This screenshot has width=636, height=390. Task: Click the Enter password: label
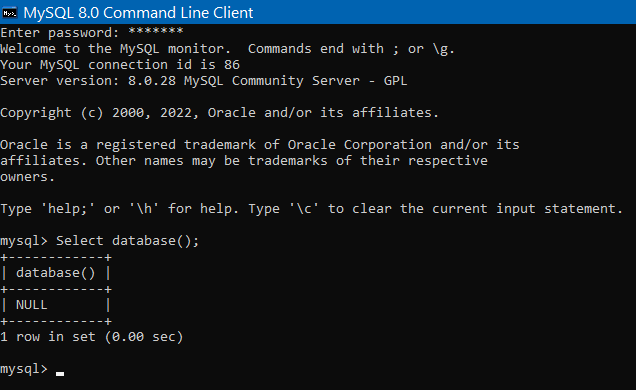pos(60,33)
